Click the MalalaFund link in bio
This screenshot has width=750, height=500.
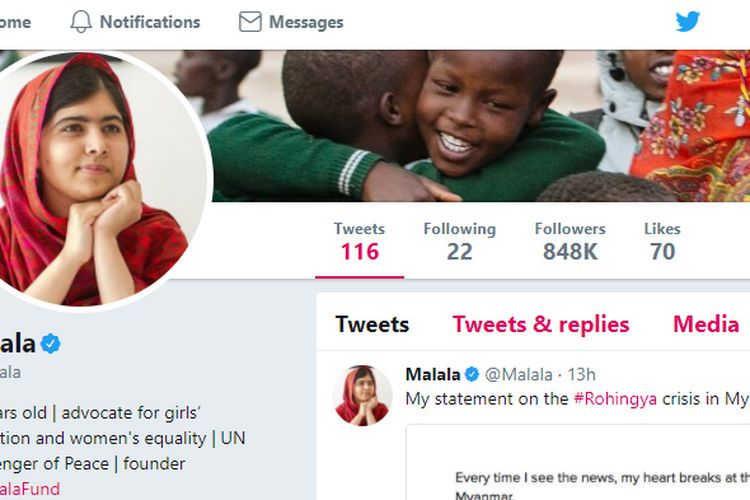(x=30, y=489)
